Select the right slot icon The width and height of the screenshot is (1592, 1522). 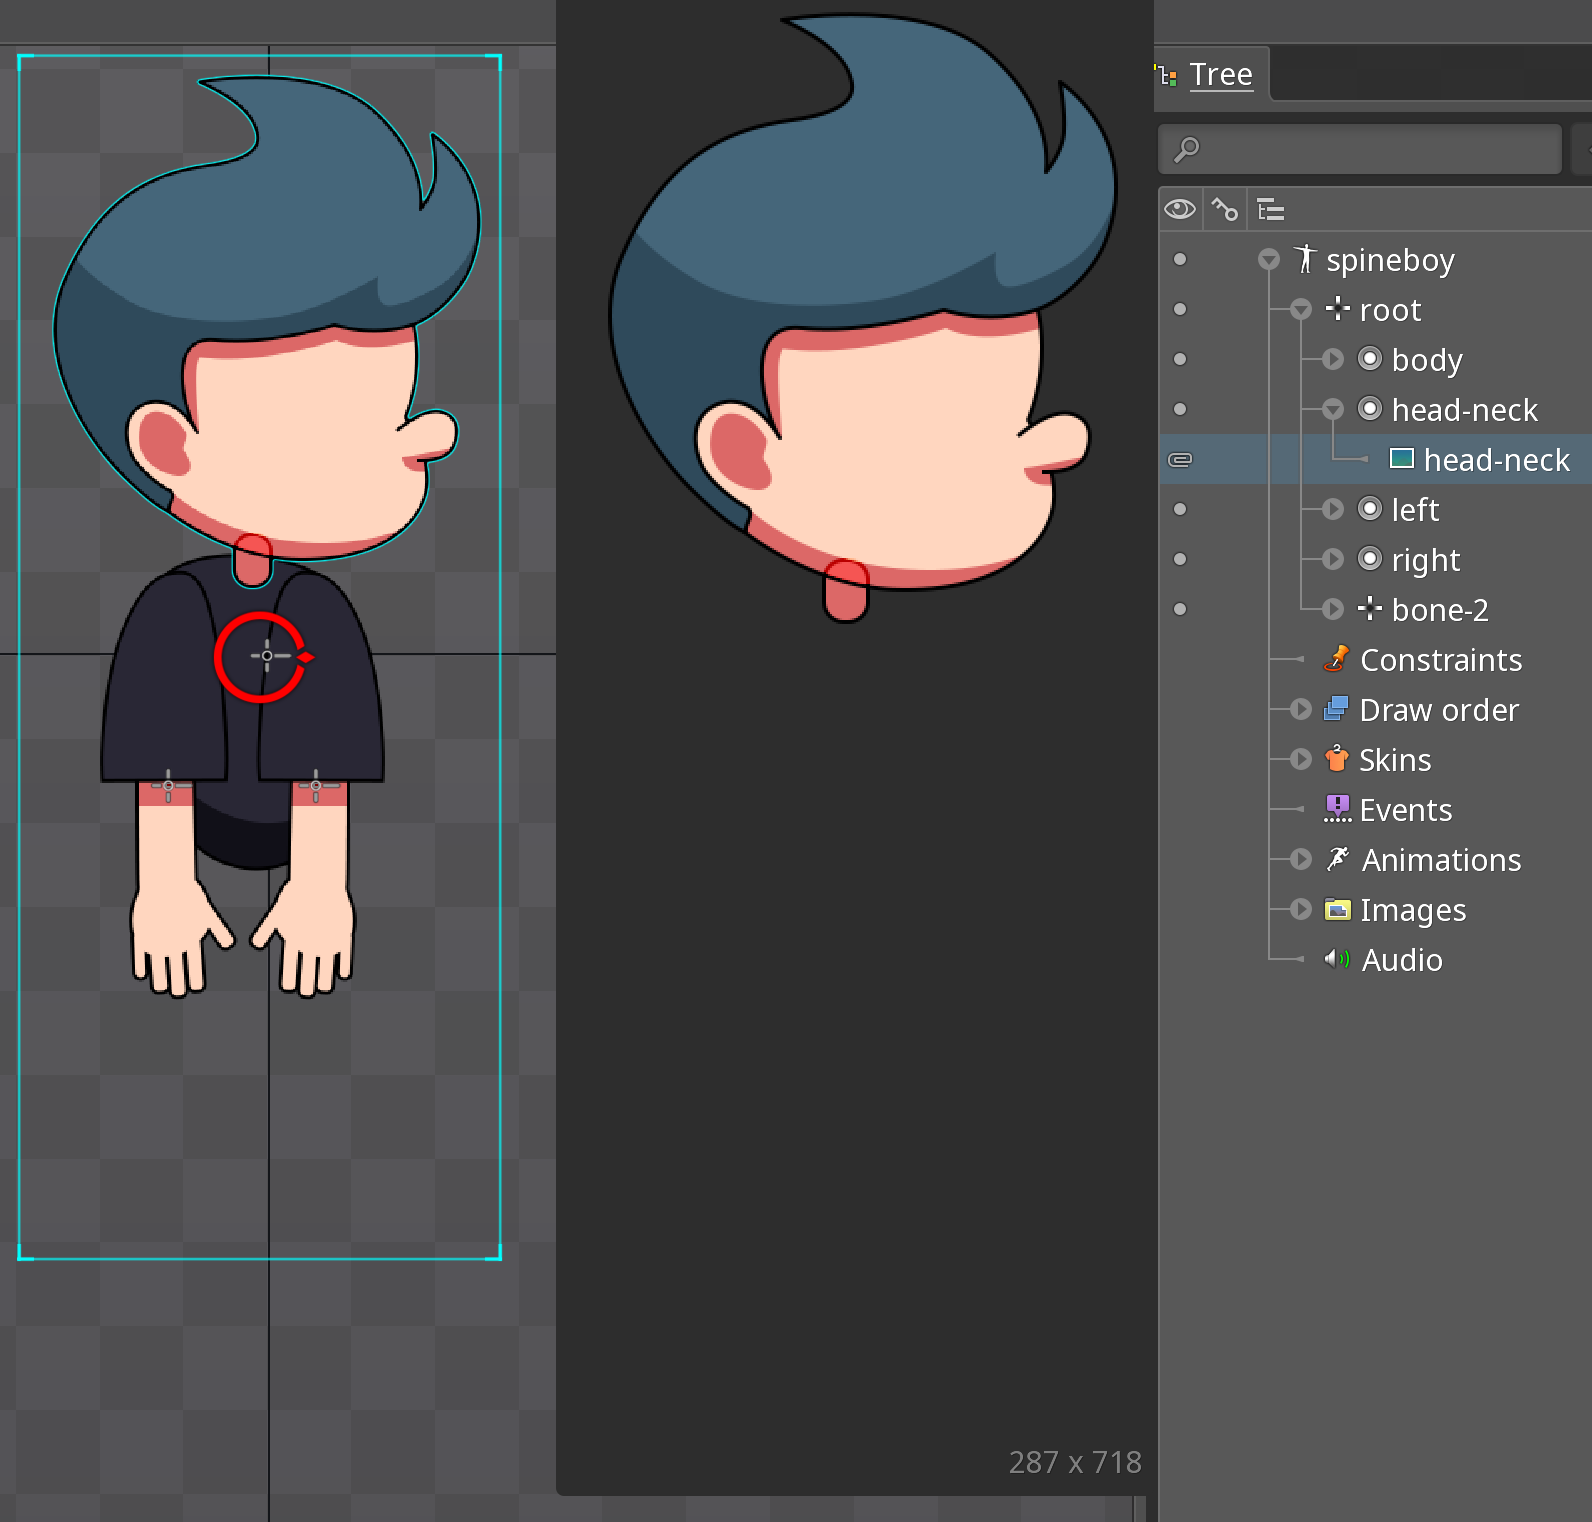point(1370,559)
